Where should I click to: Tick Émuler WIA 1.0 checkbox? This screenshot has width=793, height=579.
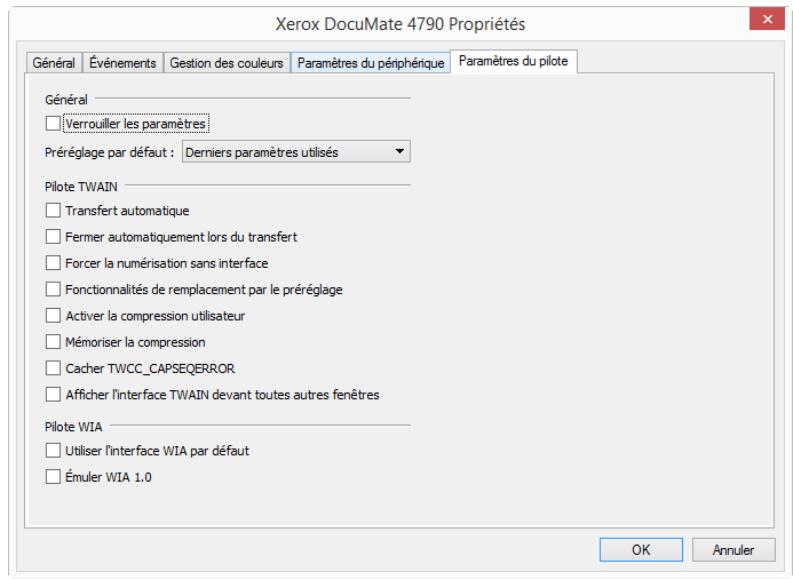(x=53, y=477)
